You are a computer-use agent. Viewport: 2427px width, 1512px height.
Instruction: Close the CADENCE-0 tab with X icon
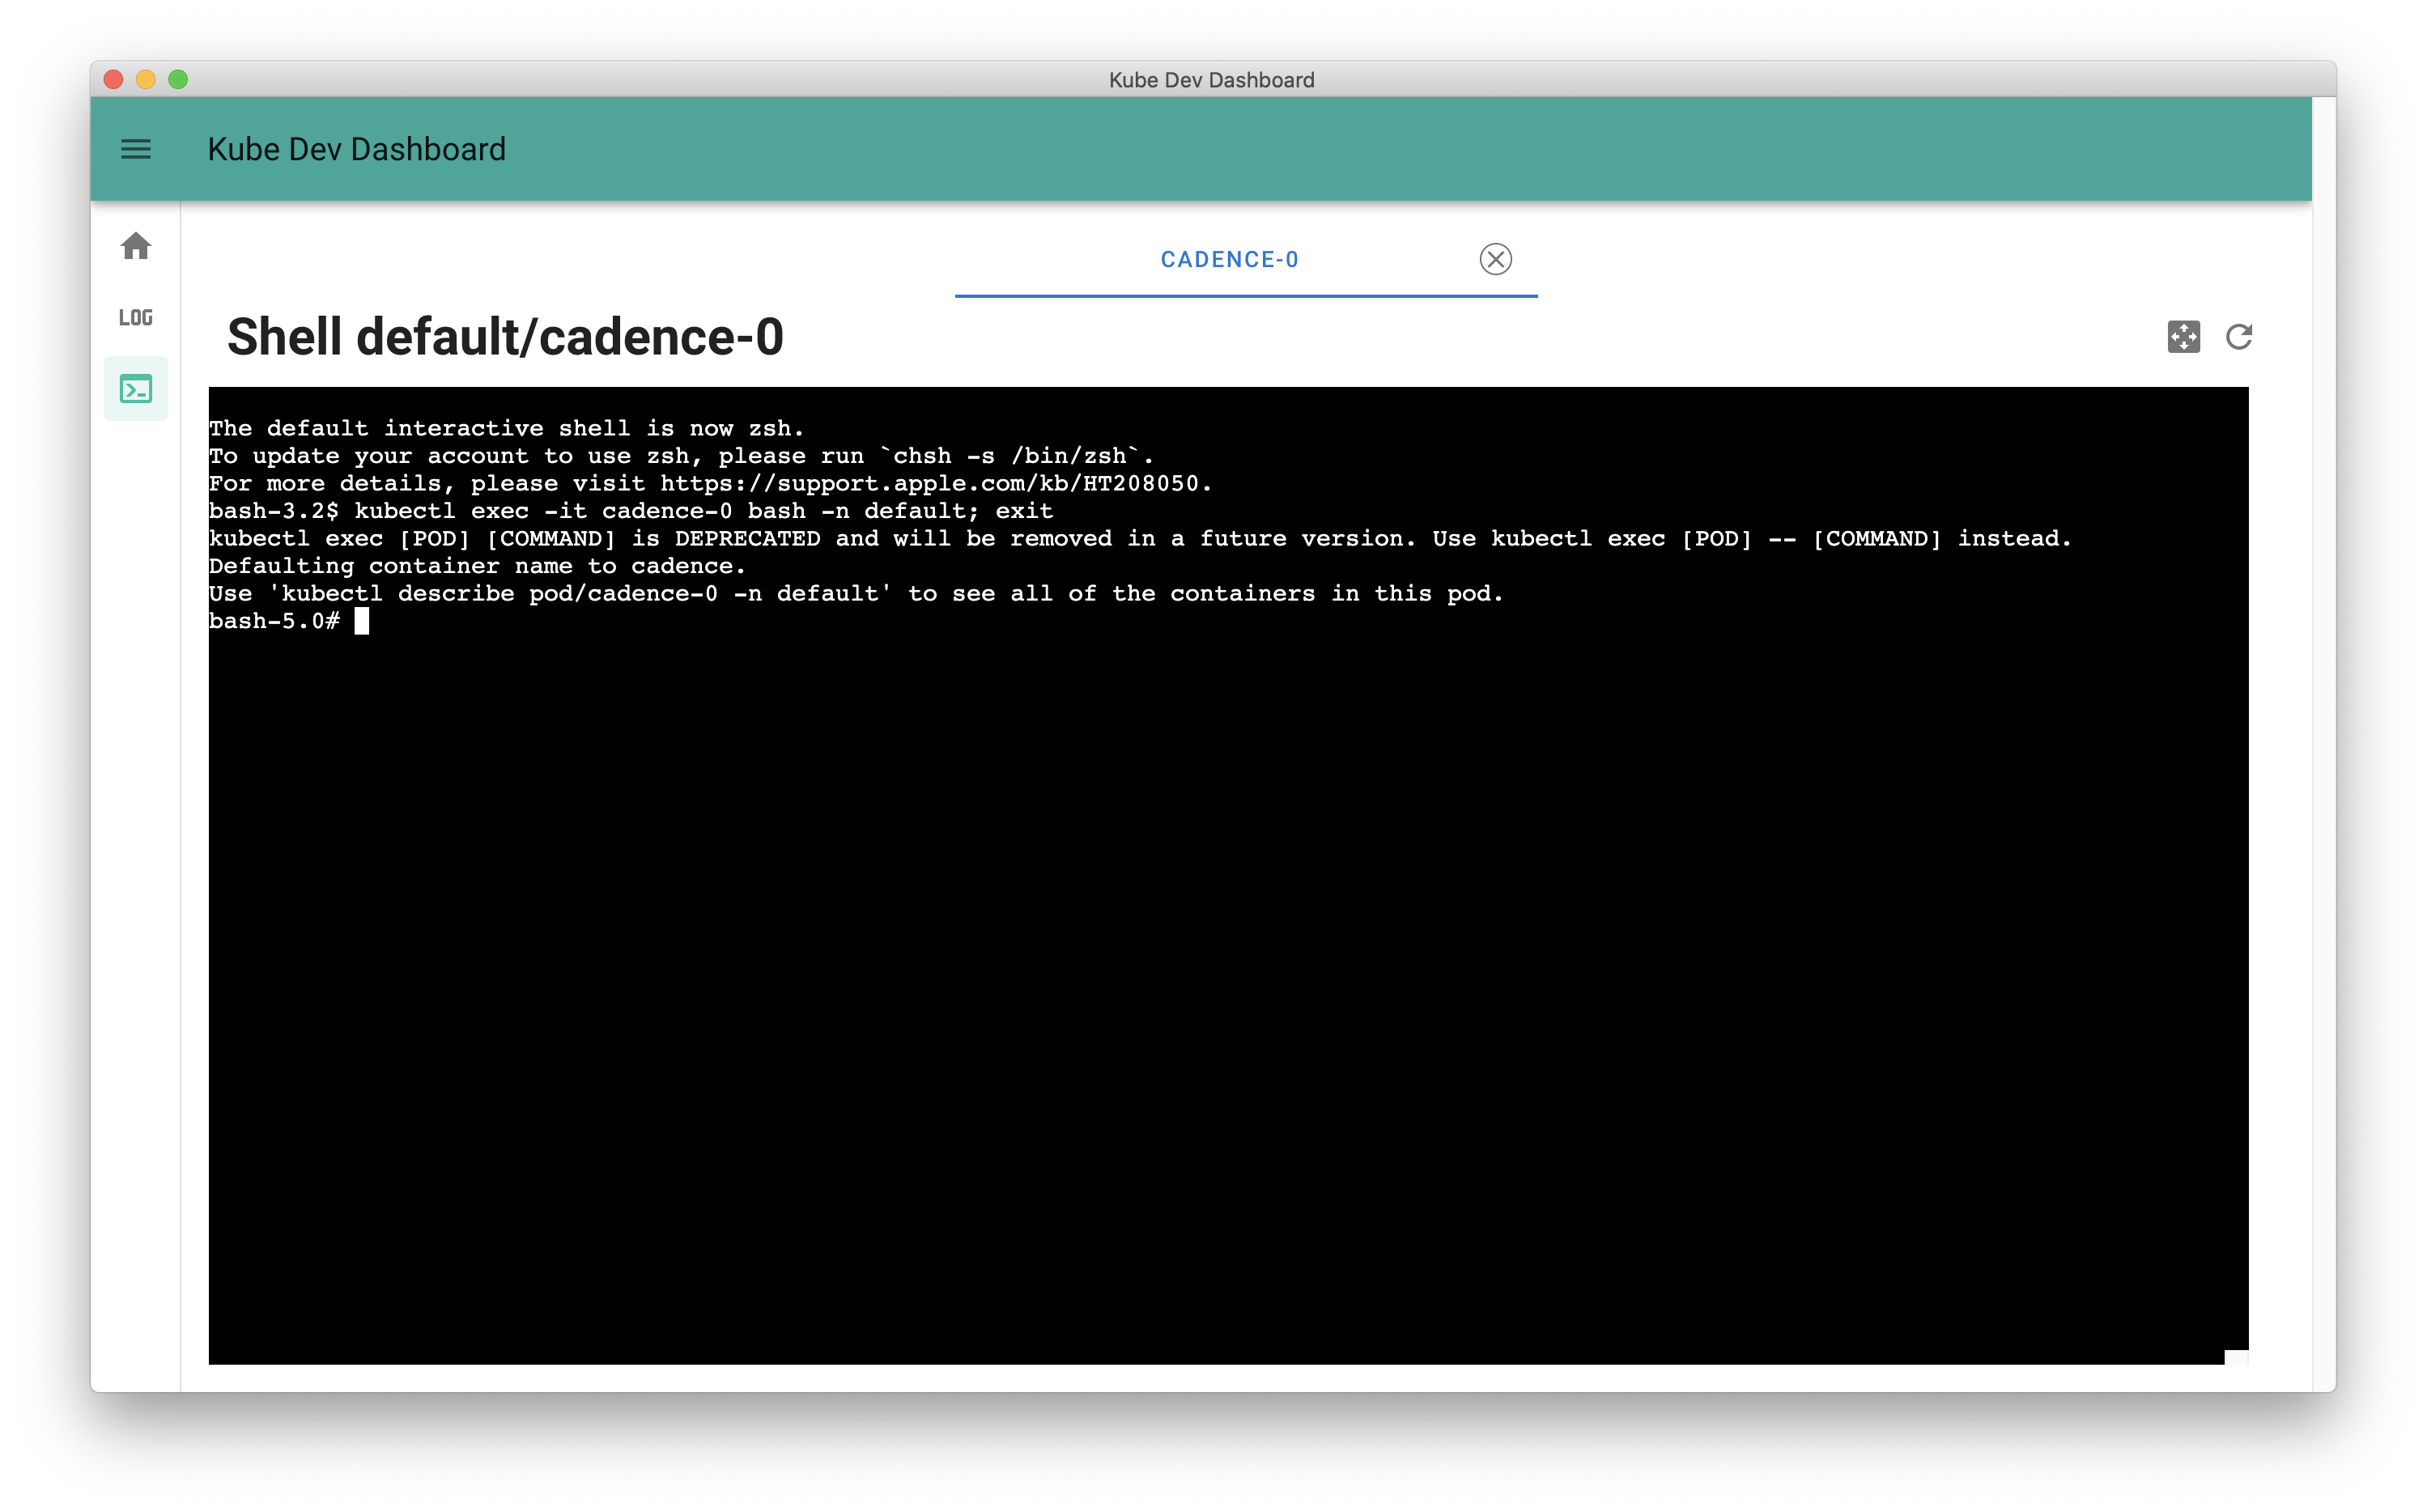pos(1495,260)
